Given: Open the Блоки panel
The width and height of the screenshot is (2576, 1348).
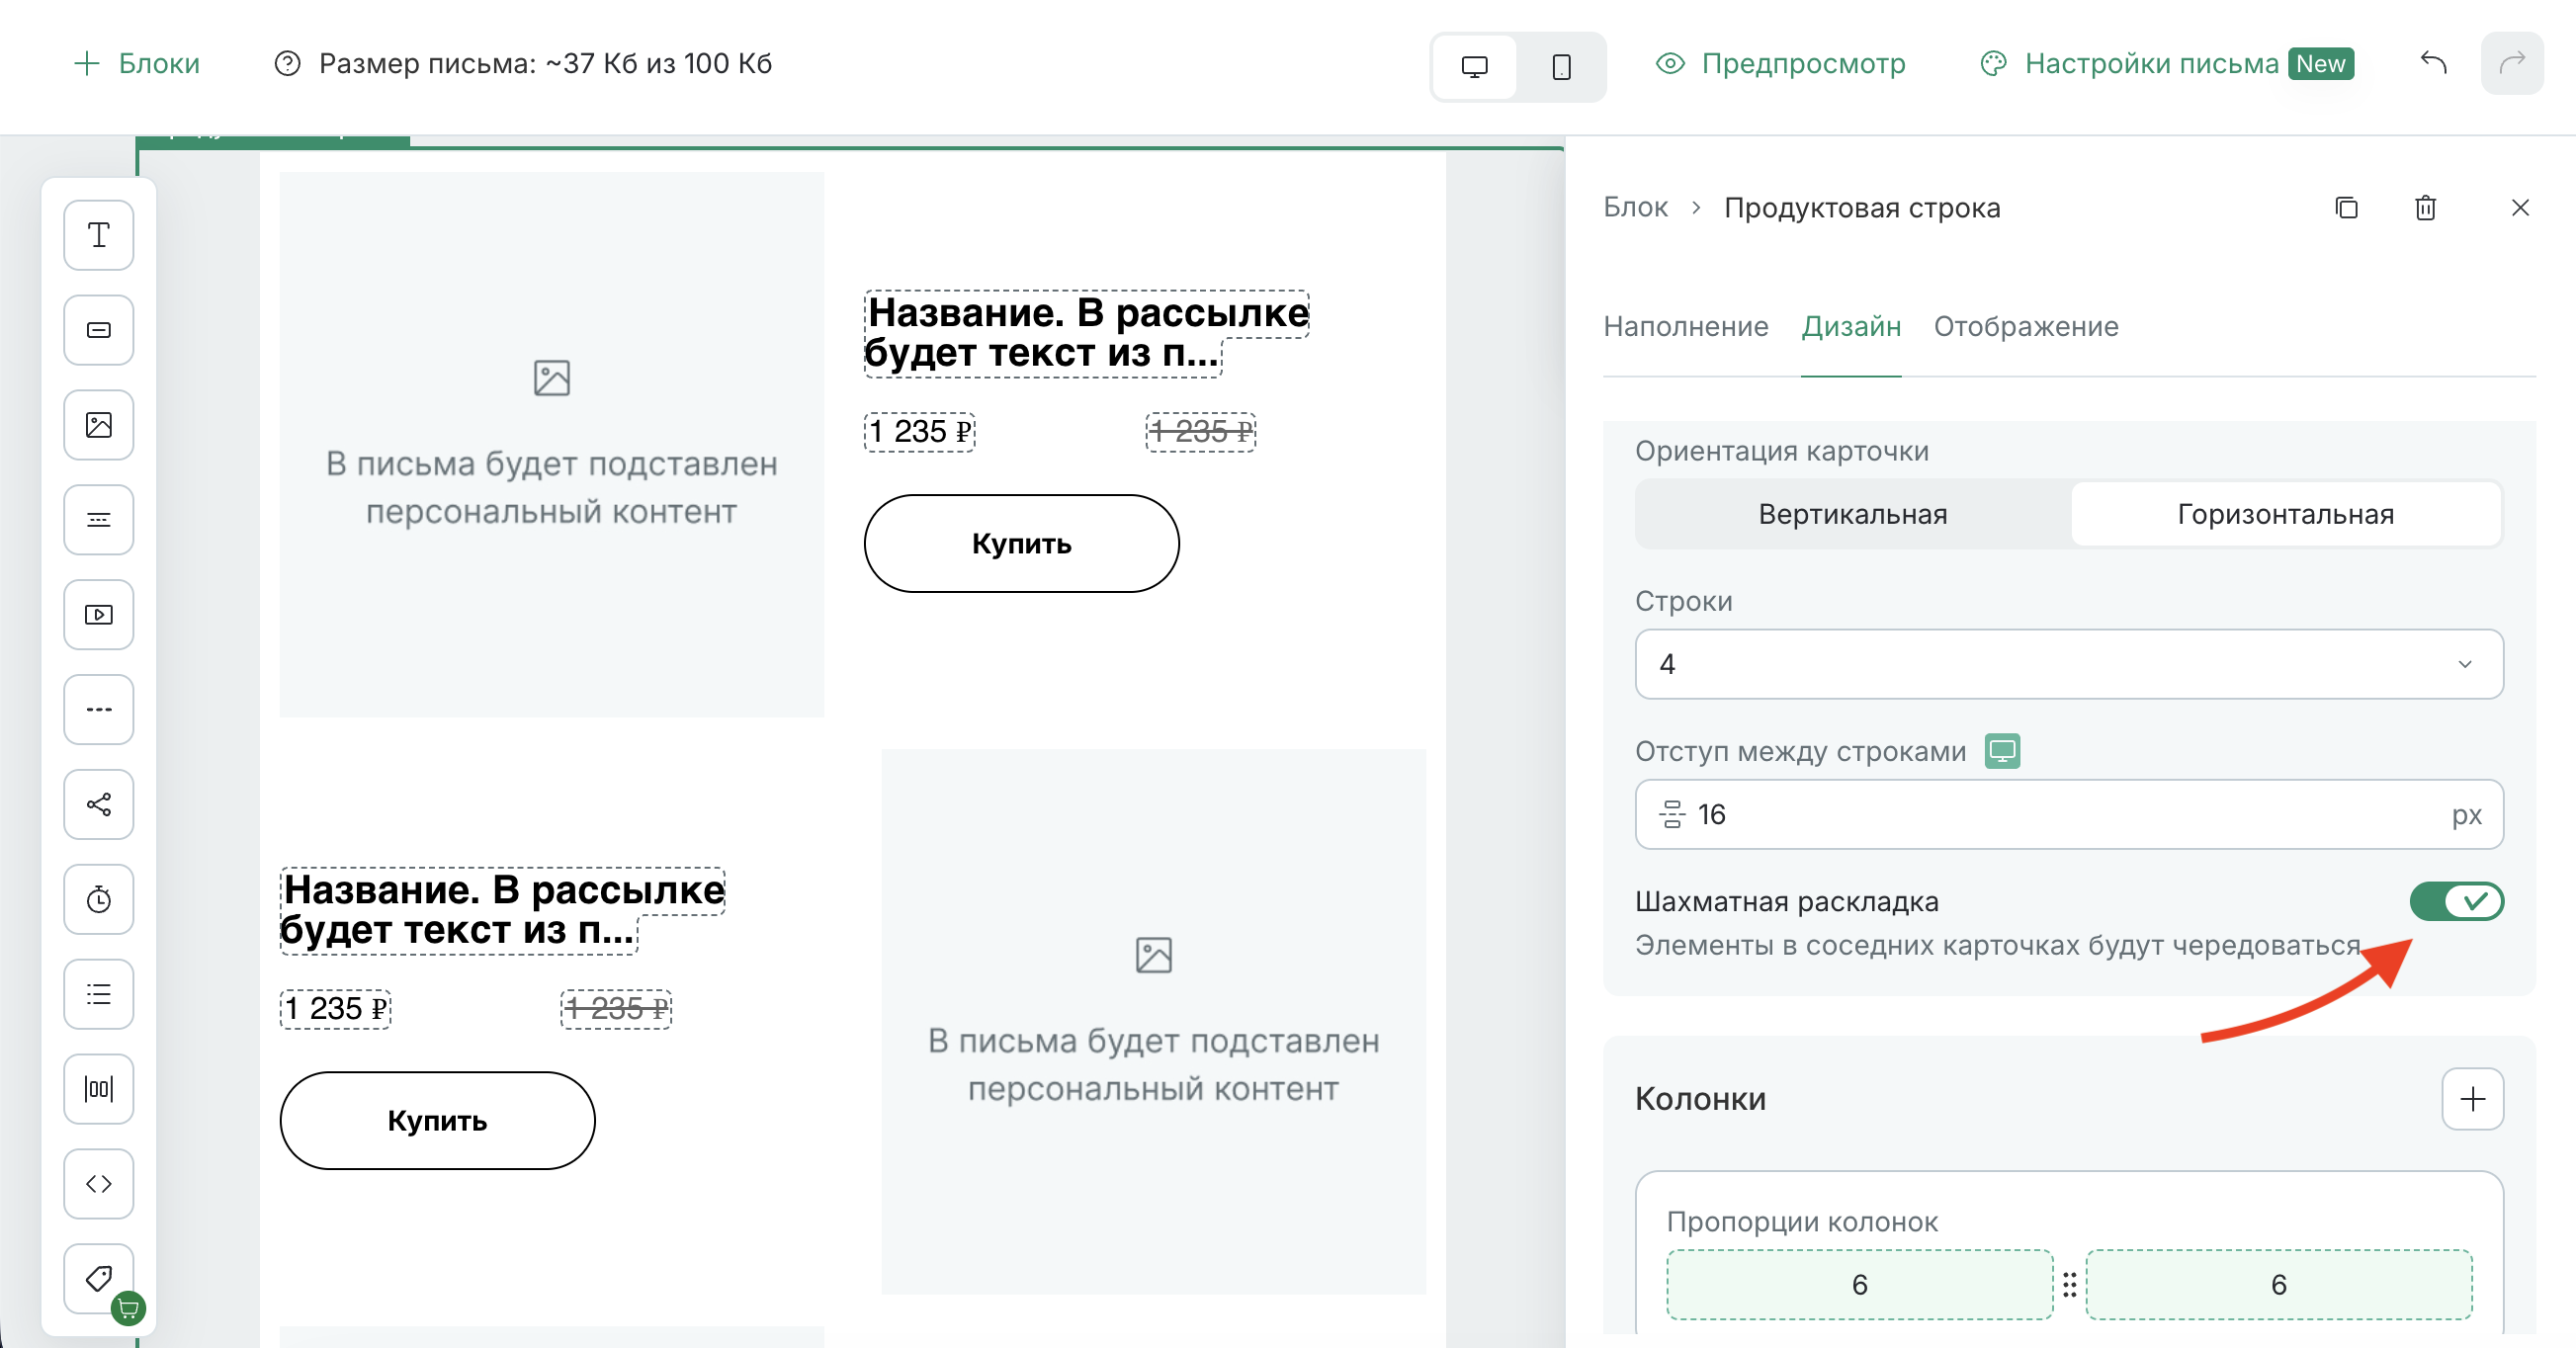Looking at the screenshot, I should coord(138,64).
